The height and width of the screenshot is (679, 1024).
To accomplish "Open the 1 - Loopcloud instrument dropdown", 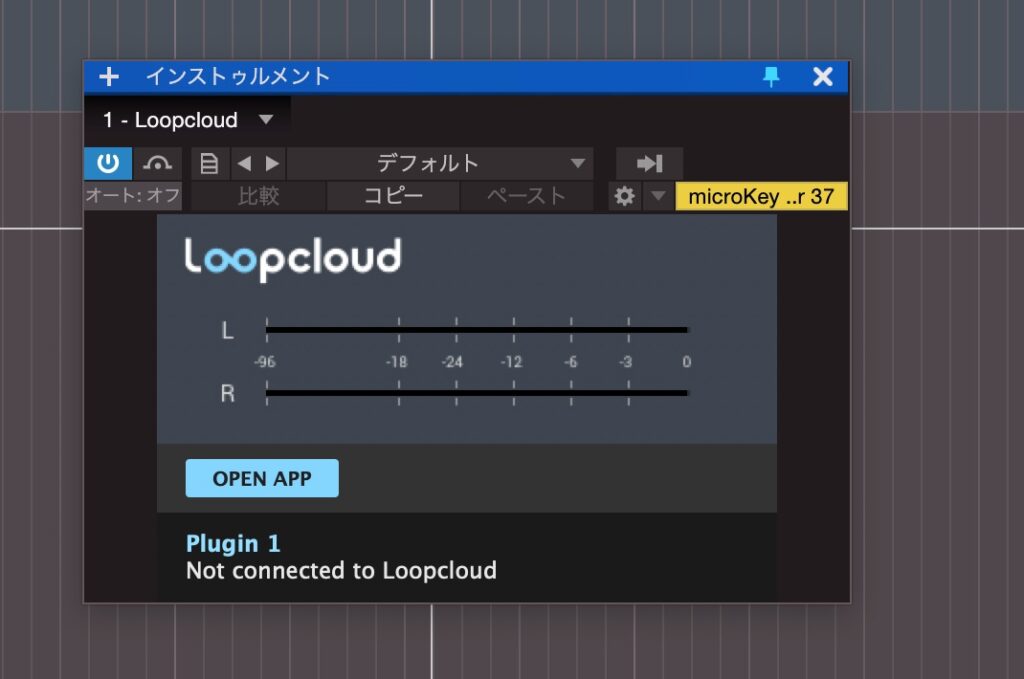I will (x=187, y=120).
